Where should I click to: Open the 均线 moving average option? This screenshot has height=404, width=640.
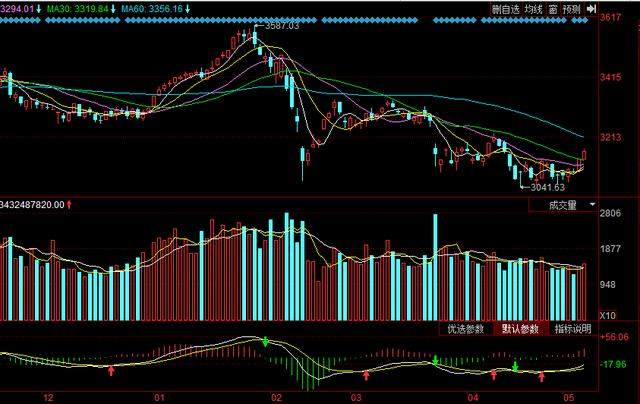[533, 9]
